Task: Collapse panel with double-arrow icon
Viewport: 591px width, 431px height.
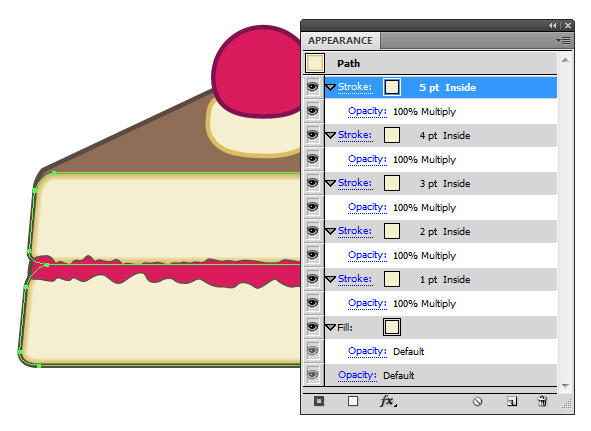Action: click(553, 26)
